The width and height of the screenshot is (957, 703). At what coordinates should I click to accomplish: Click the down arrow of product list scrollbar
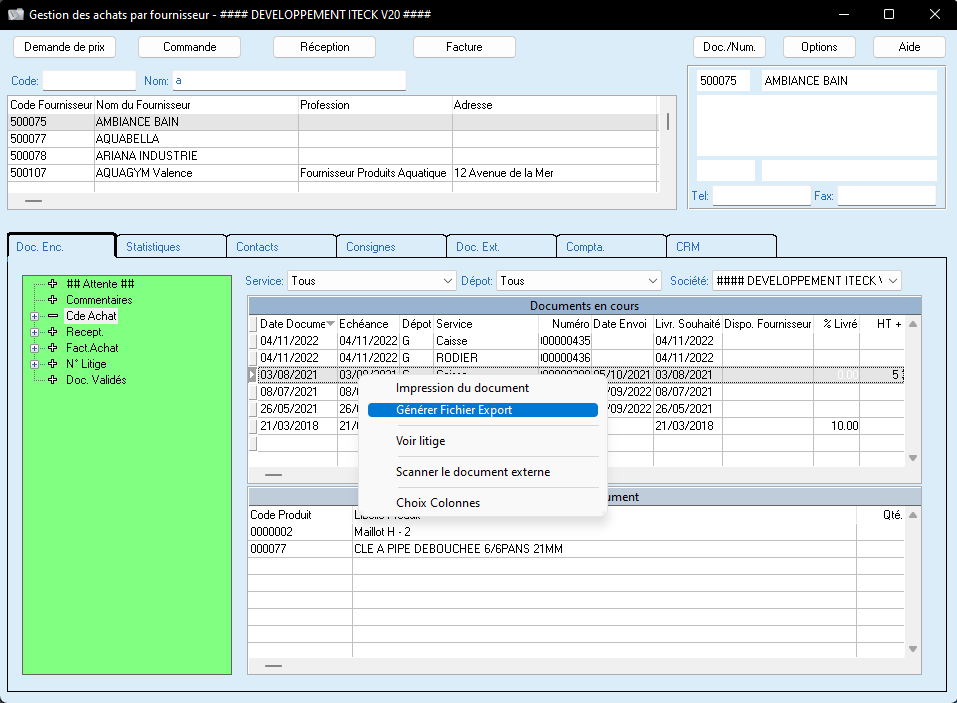pyautogui.click(x=913, y=649)
